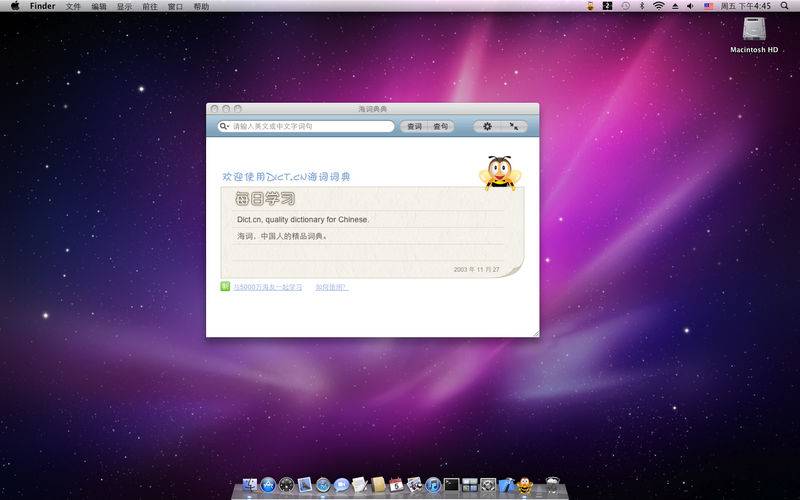800x500 pixels.
Task: Click the 'Dict.cn, quality dictionary for Chinese.' line
Action: click(x=303, y=219)
